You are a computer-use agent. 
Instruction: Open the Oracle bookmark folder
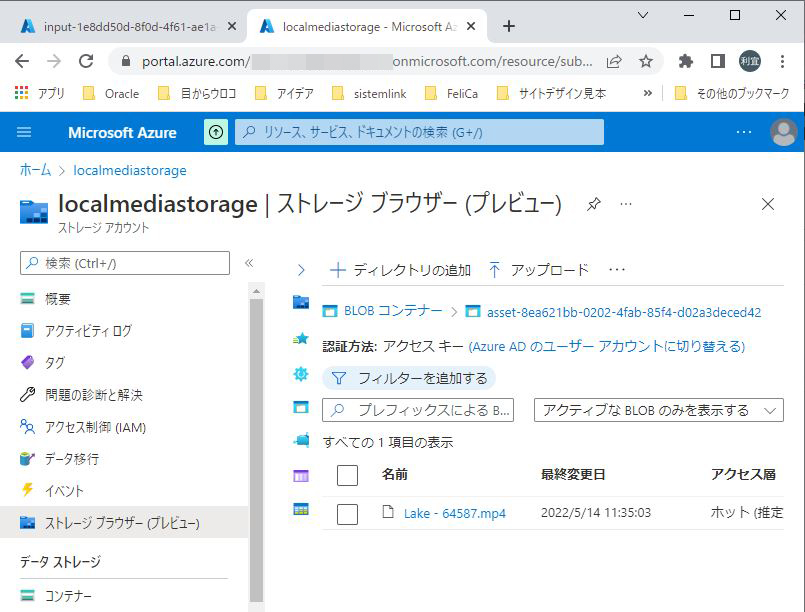tap(111, 93)
